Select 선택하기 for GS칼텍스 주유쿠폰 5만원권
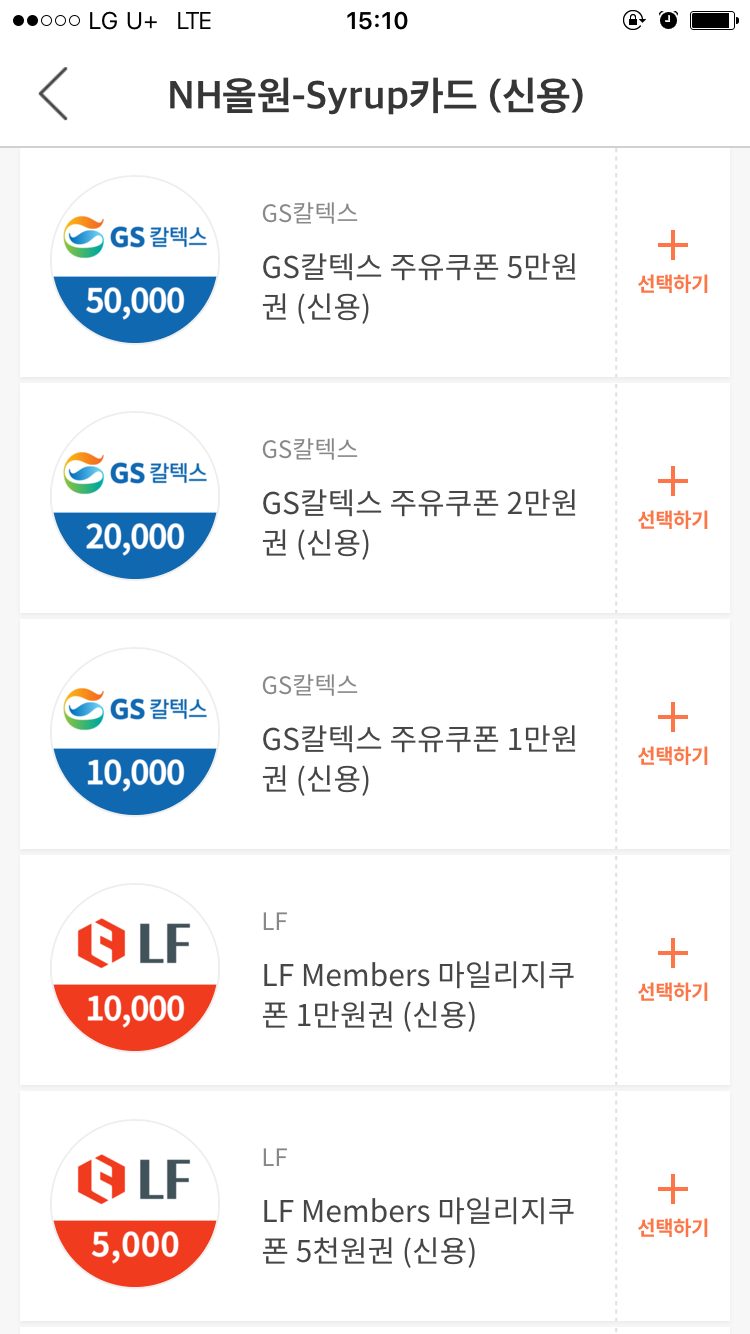Viewport: 750px width, 1334px height. [673, 262]
